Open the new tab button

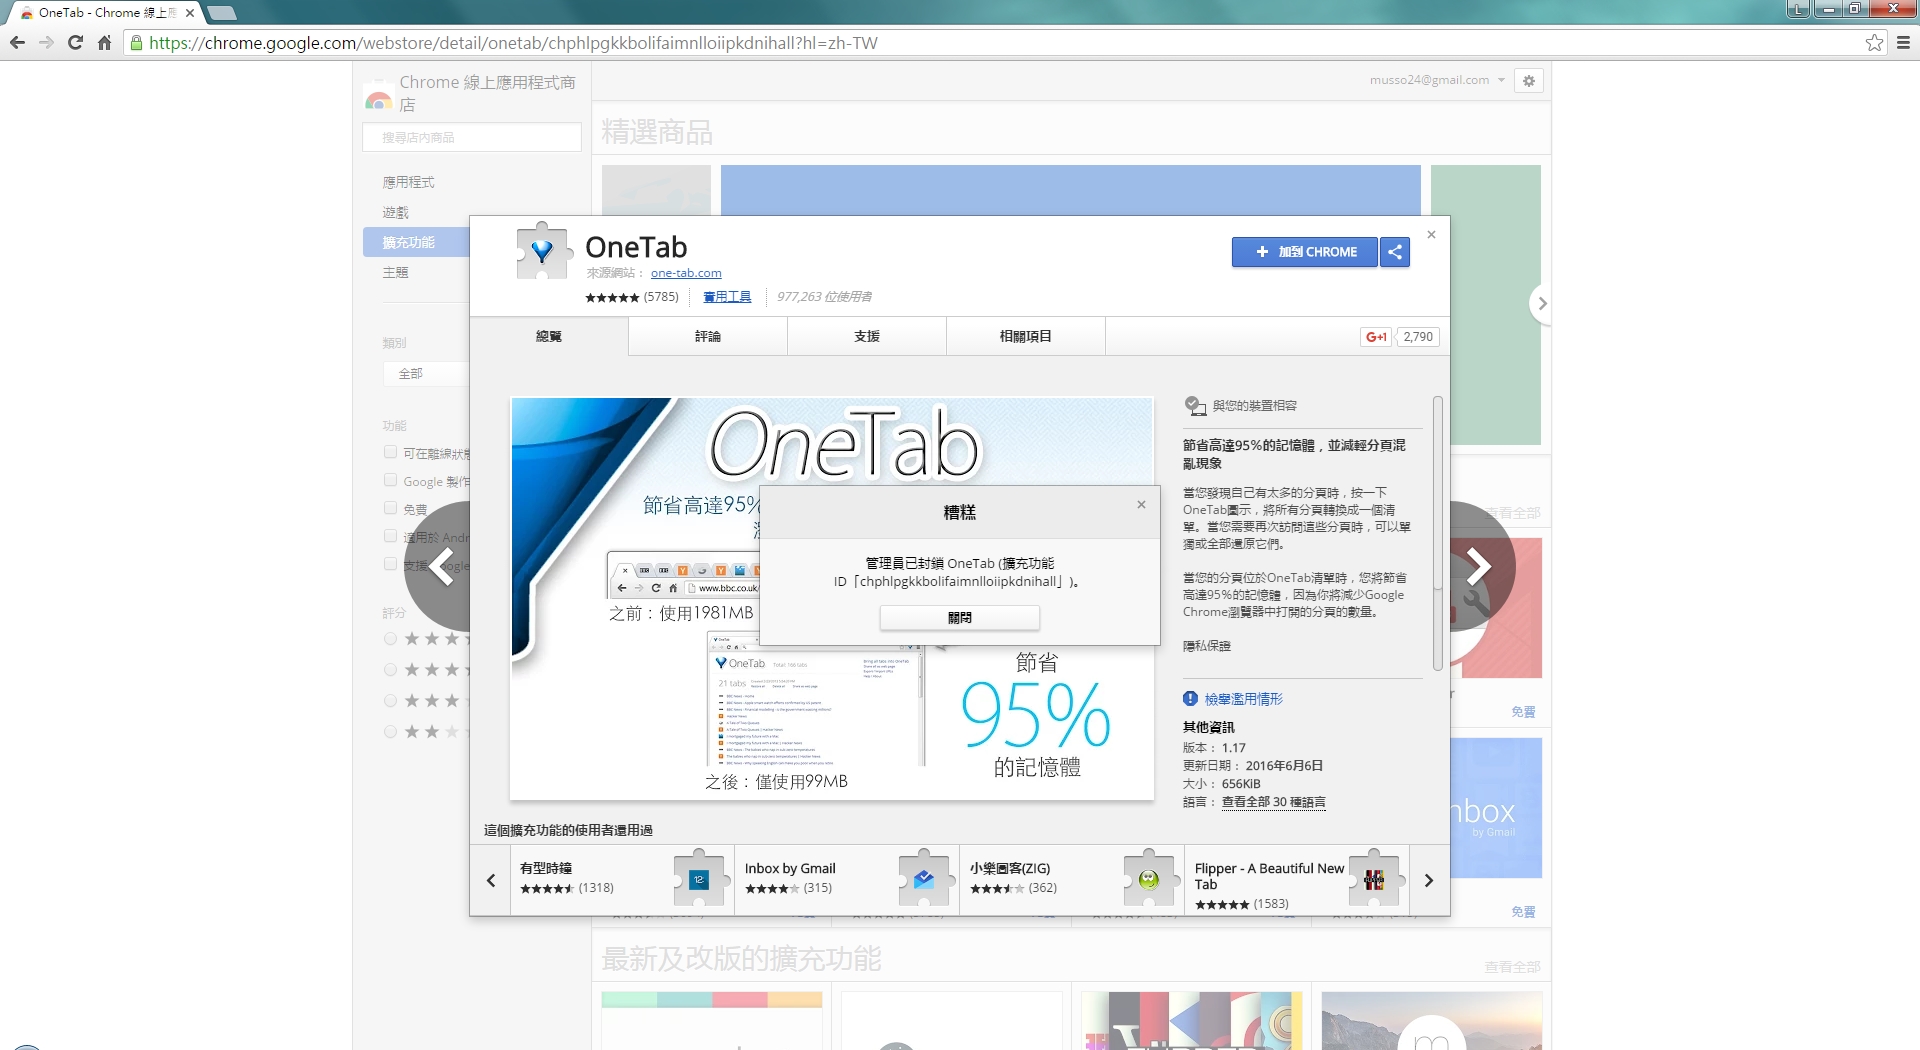pyautogui.click(x=222, y=13)
